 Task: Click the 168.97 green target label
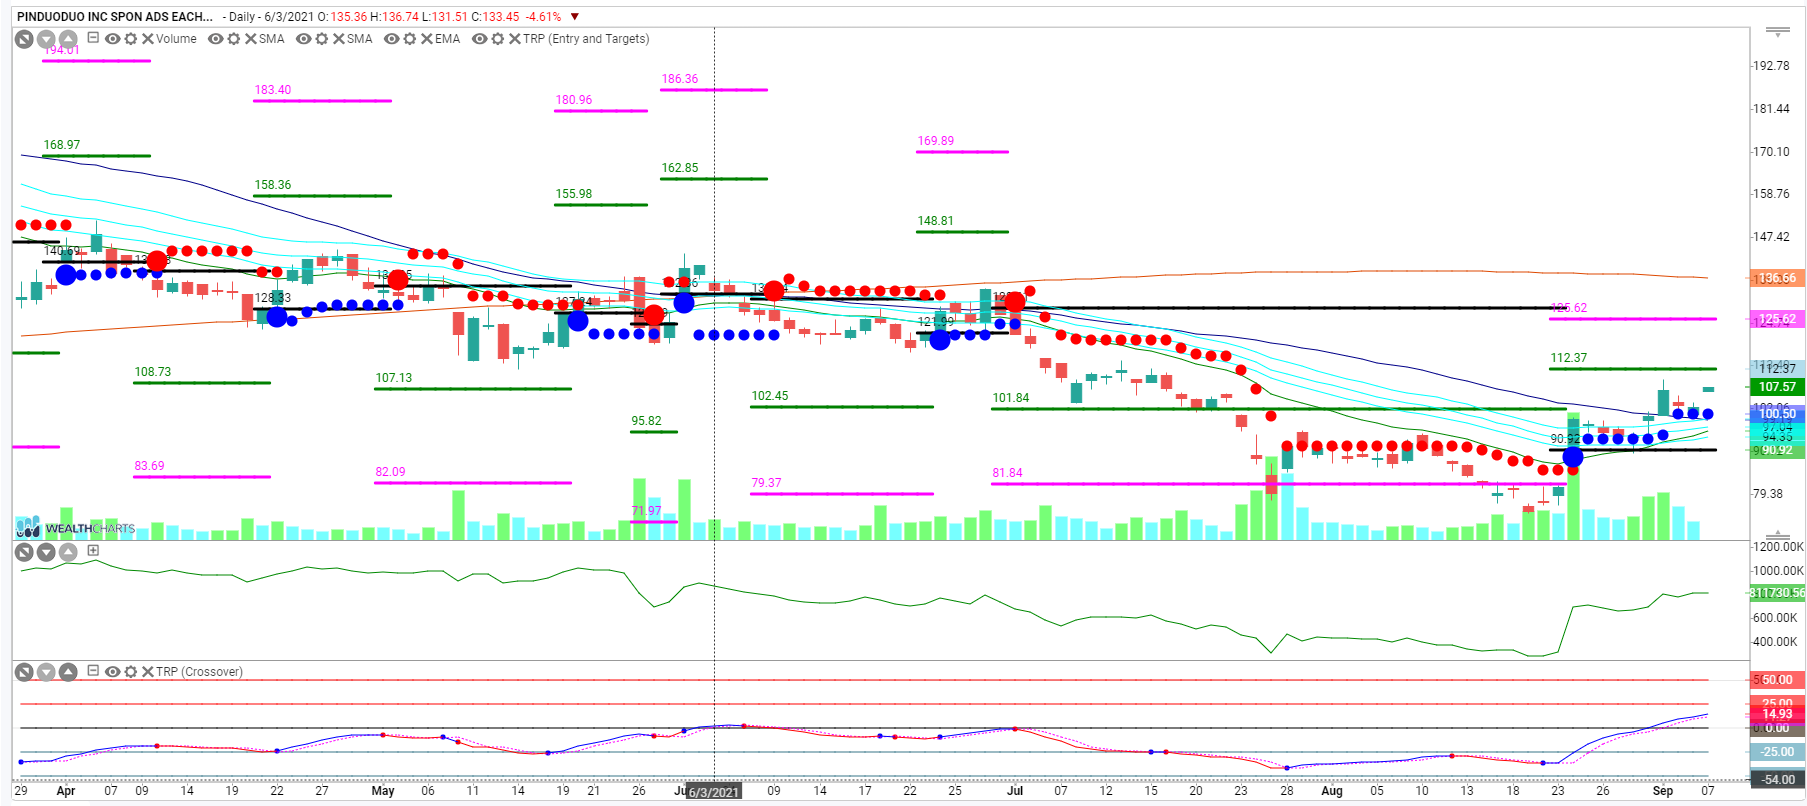coord(62,145)
